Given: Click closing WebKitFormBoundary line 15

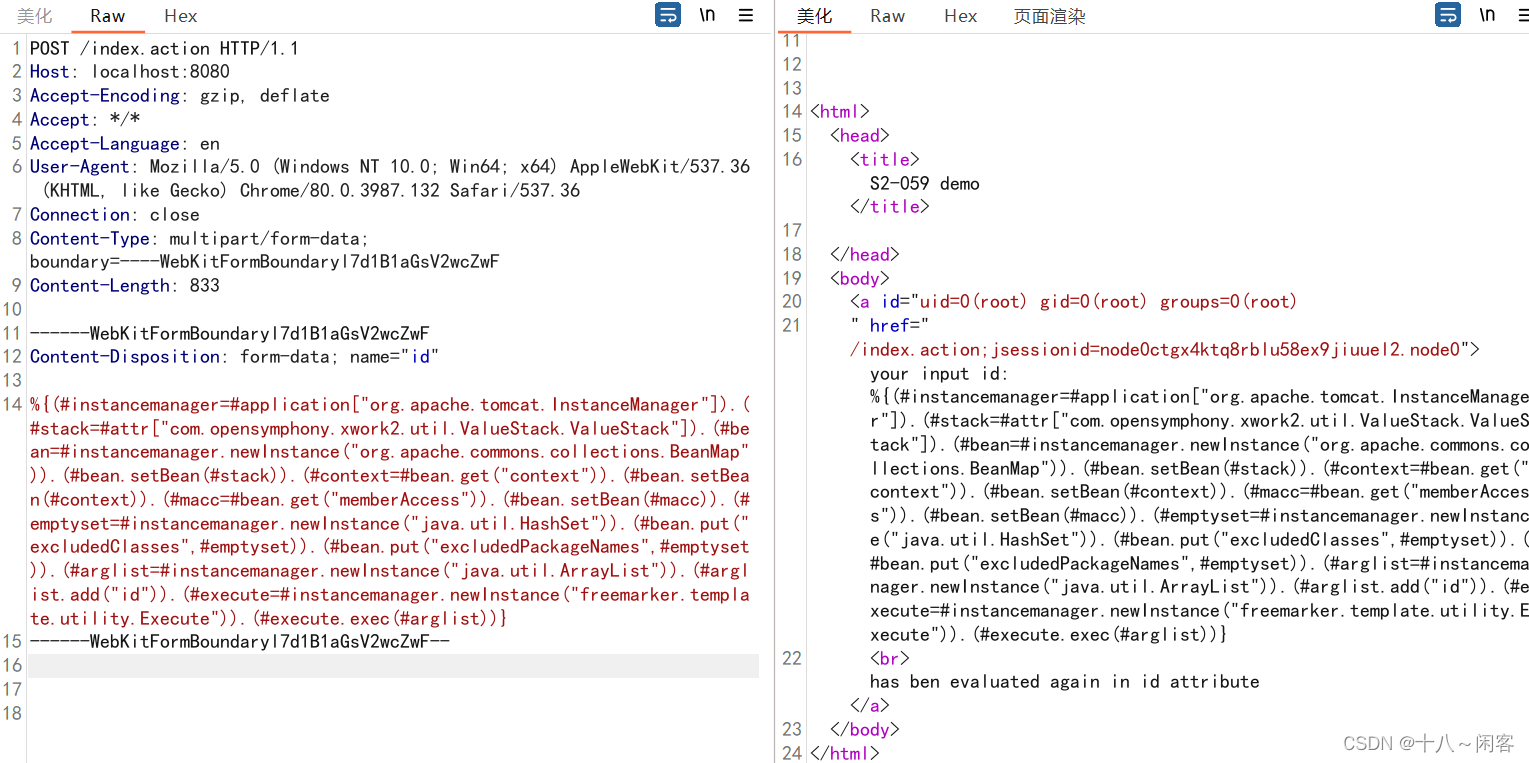Looking at the screenshot, I should click(x=240, y=642).
